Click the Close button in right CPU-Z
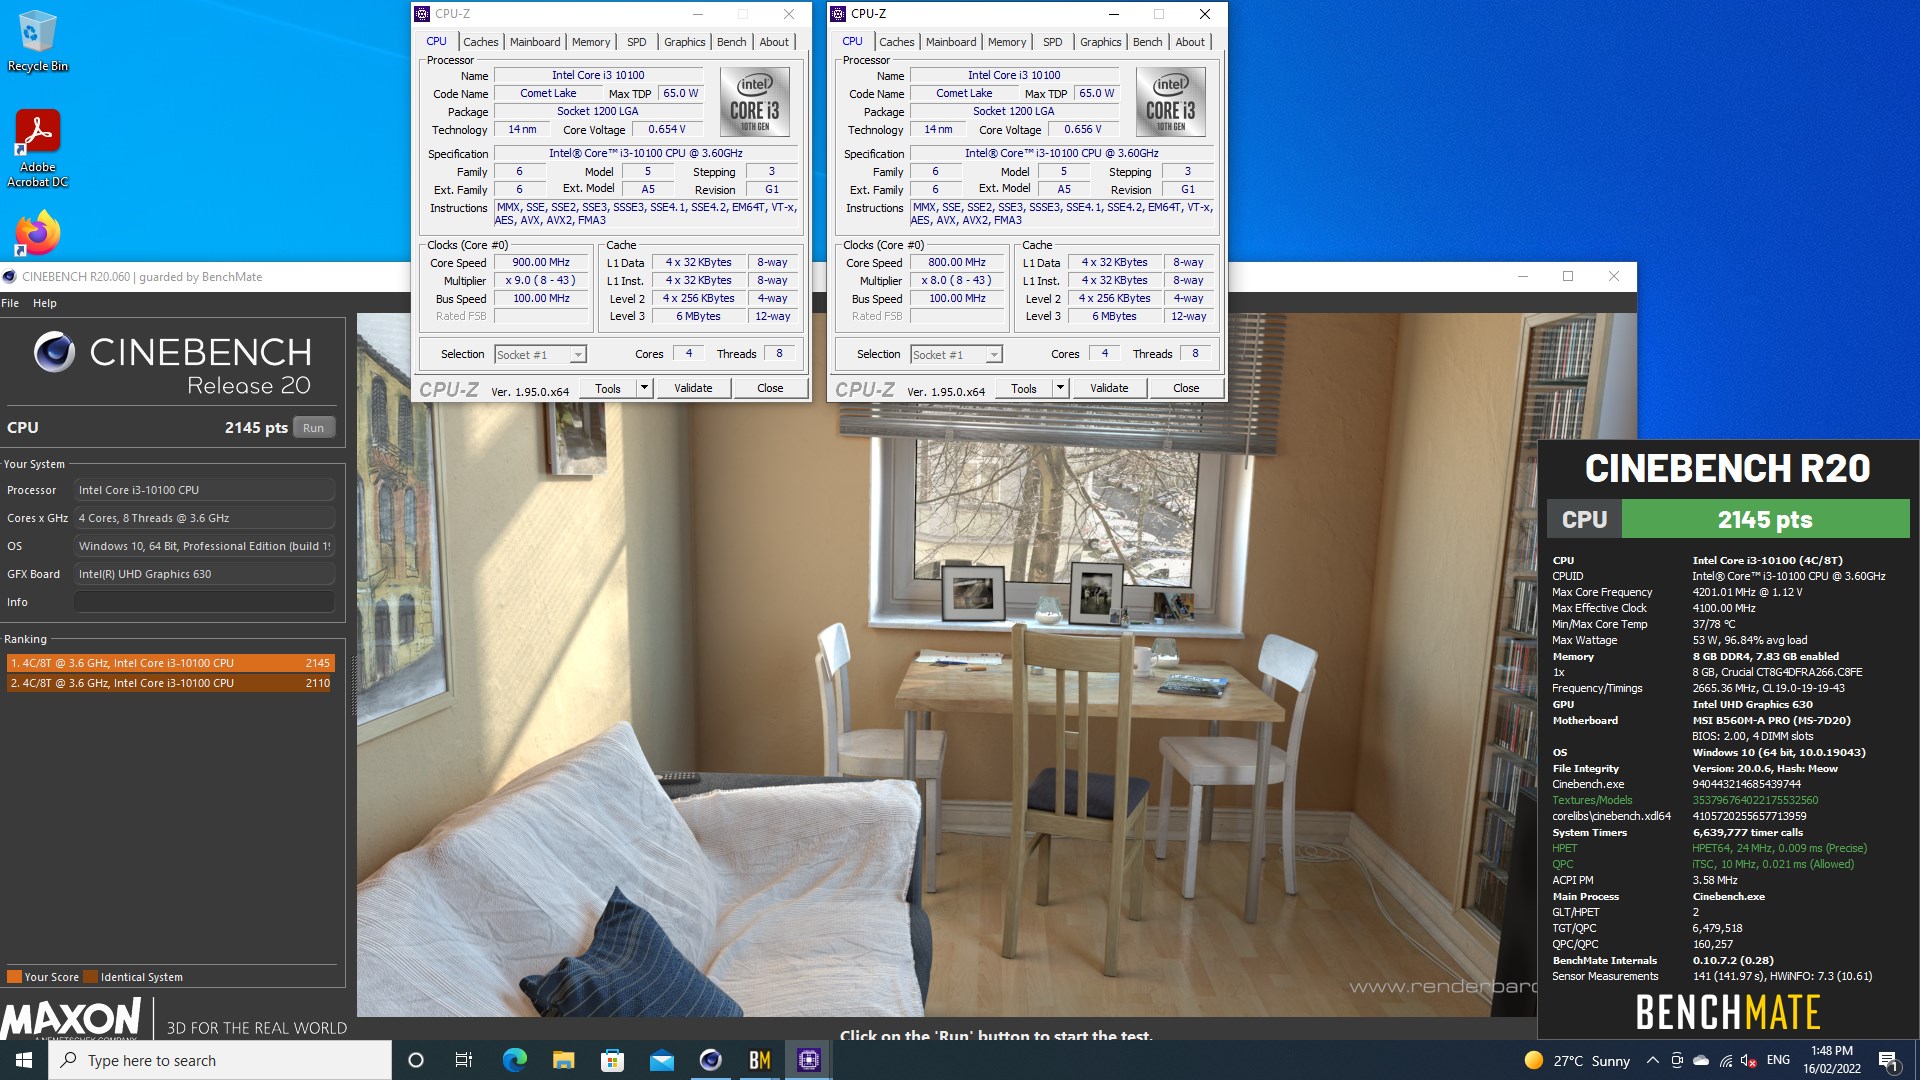Image resolution: width=1920 pixels, height=1080 pixels. pyautogui.click(x=1186, y=388)
